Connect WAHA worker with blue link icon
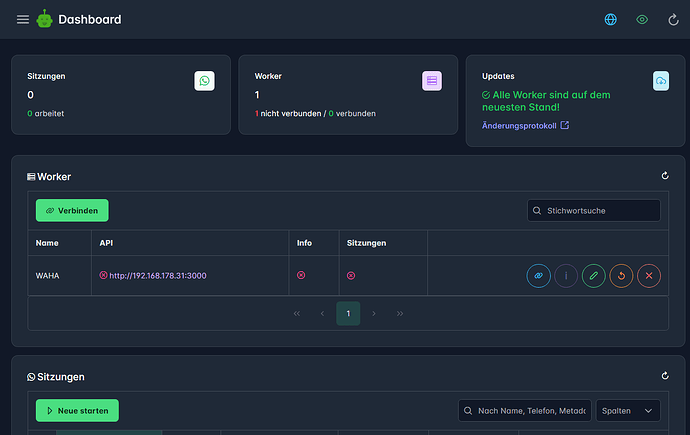This screenshot has width=690, height=435. point(539,276)
